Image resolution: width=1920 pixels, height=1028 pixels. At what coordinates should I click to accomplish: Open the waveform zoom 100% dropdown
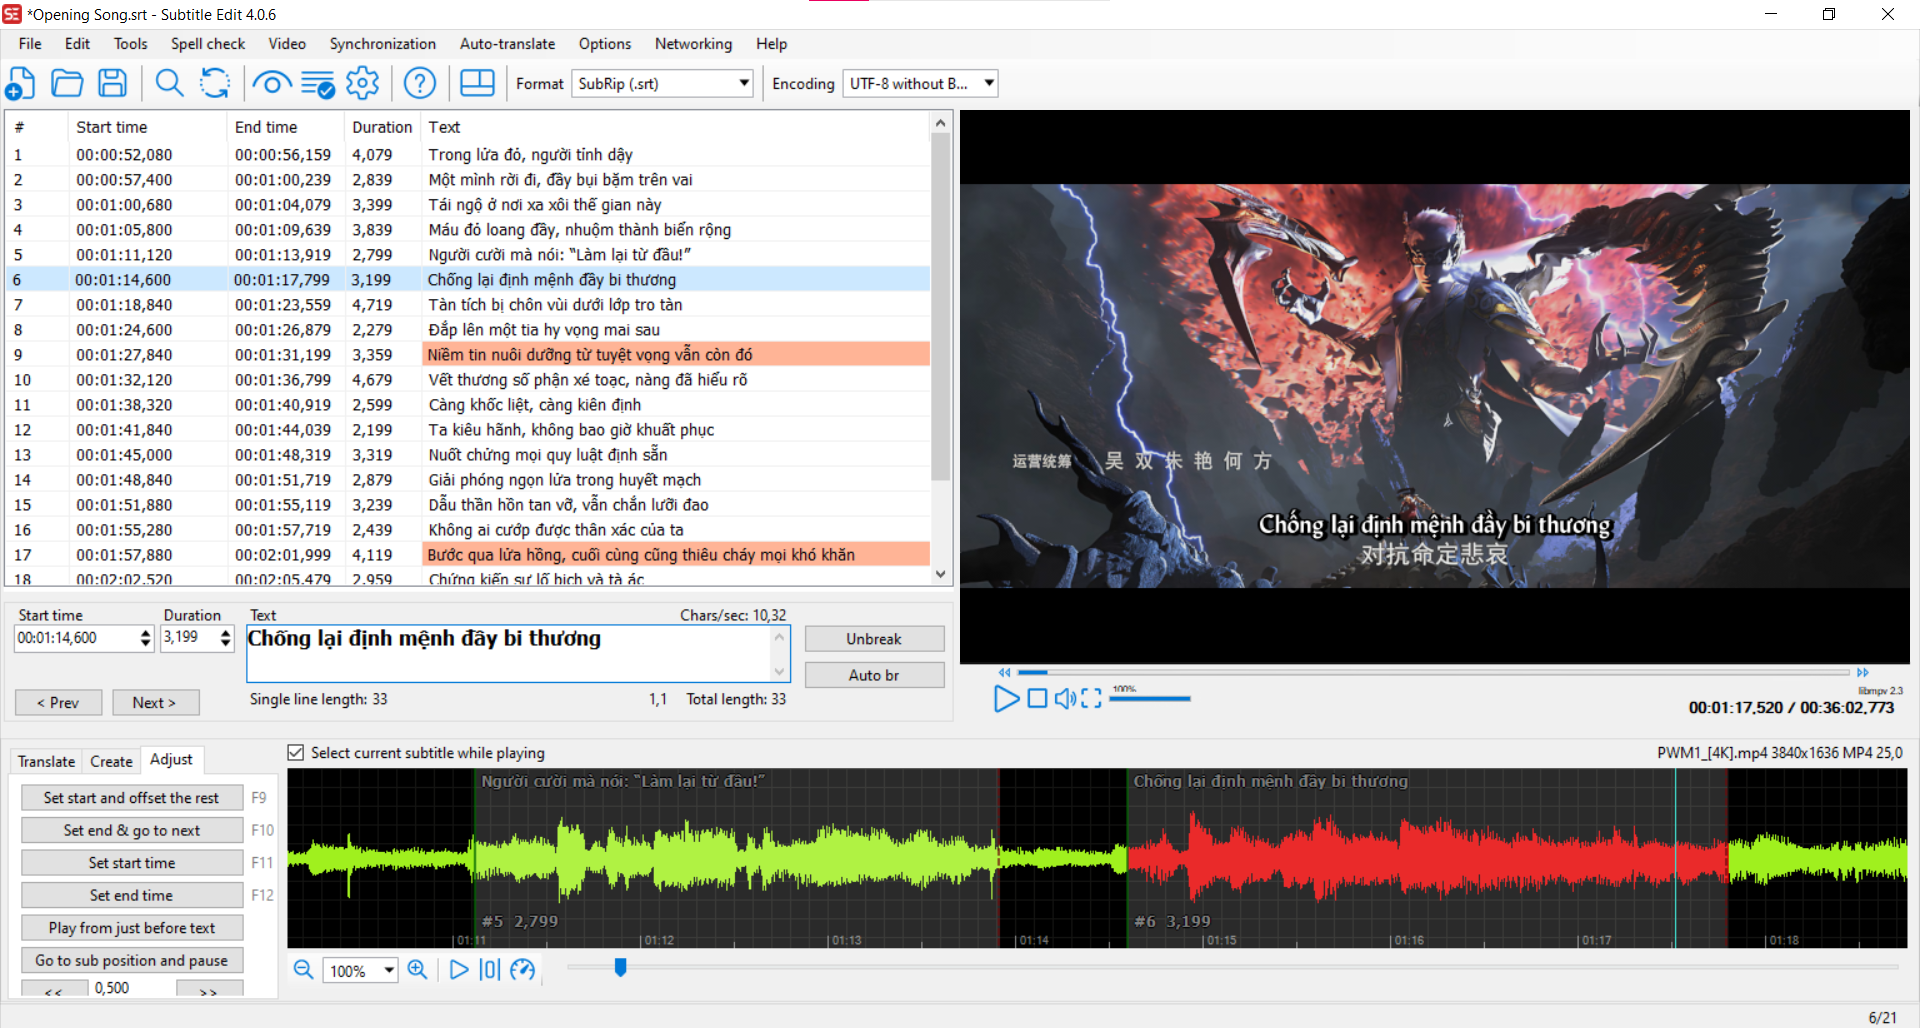(x=389, y=970)
